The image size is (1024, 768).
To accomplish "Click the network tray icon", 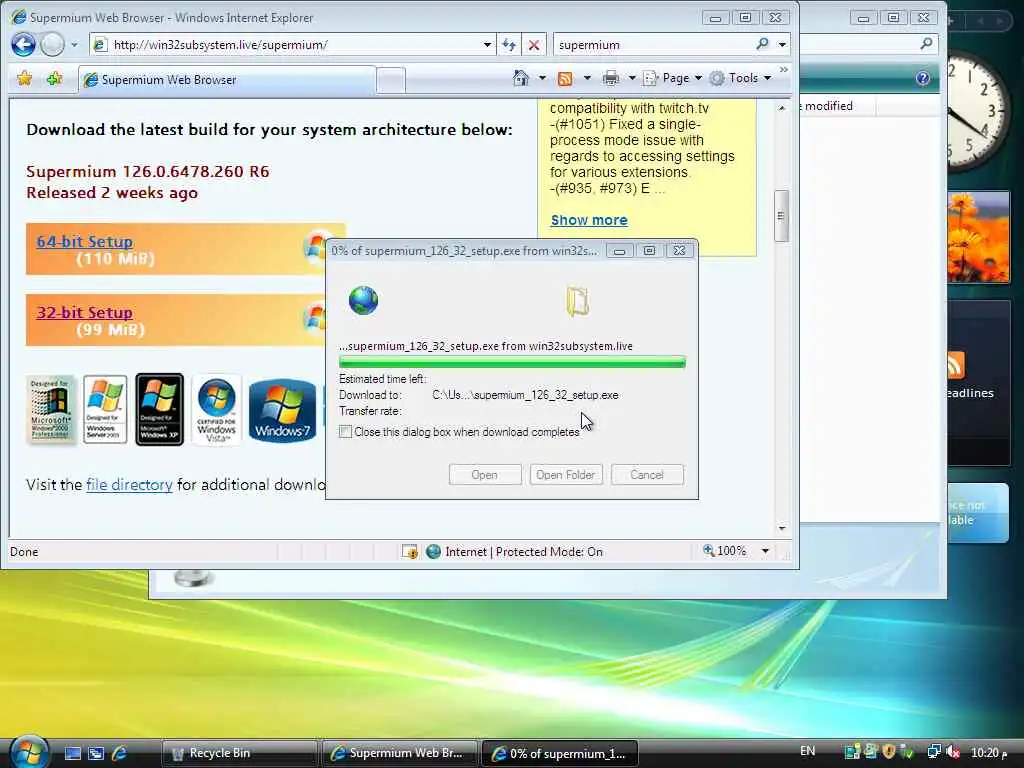I will pyautogui.click(x=935, y=752).
